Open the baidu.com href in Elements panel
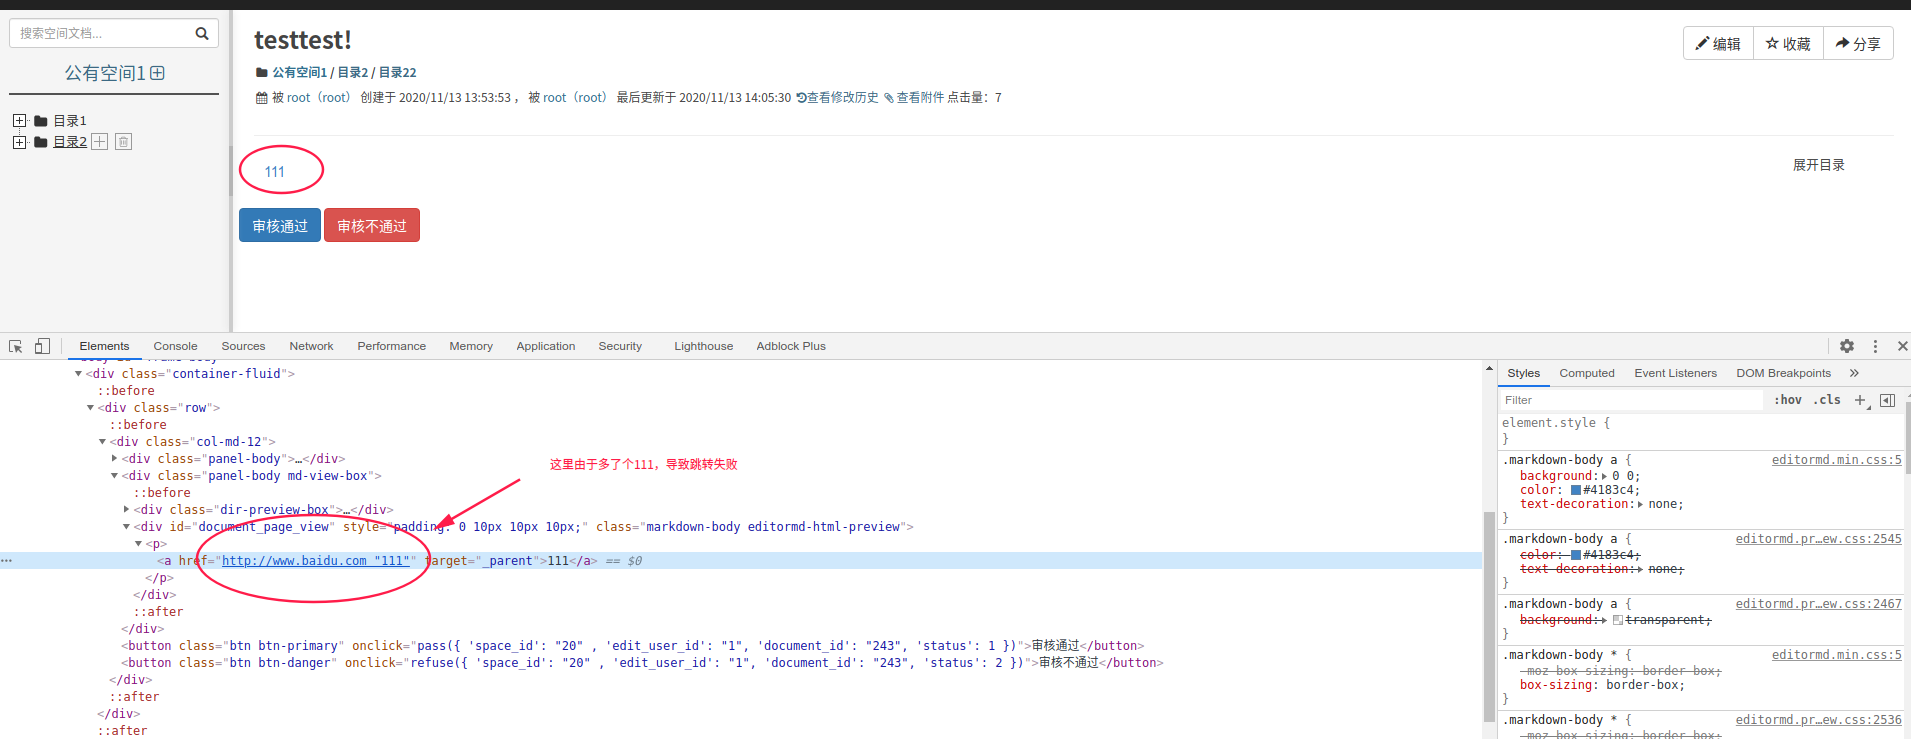This screenshot has width=1911, height=739. point(315,561)
